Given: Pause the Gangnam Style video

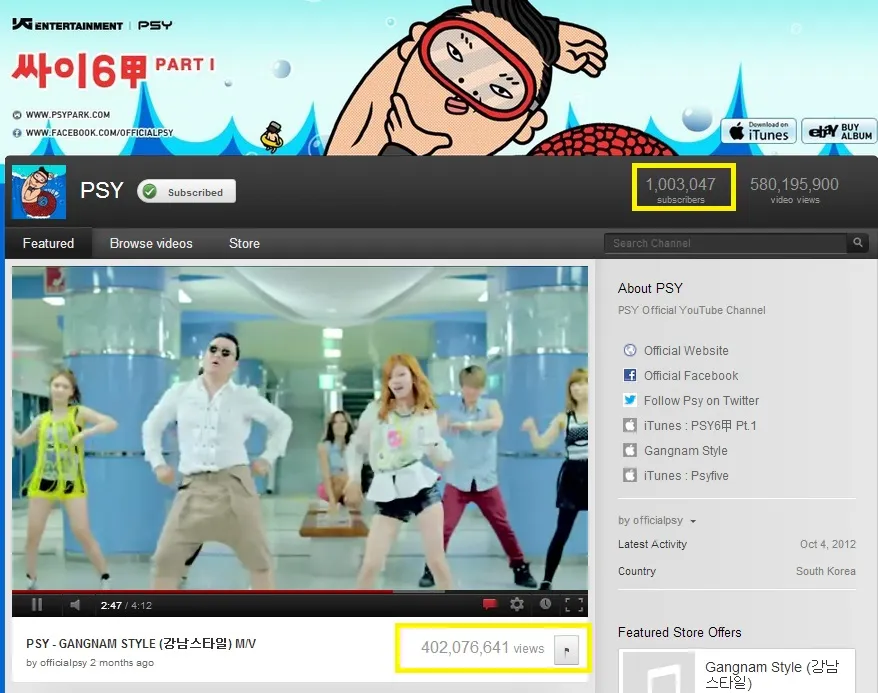Looking at the screenshot, I should click(x=37, y=604).
